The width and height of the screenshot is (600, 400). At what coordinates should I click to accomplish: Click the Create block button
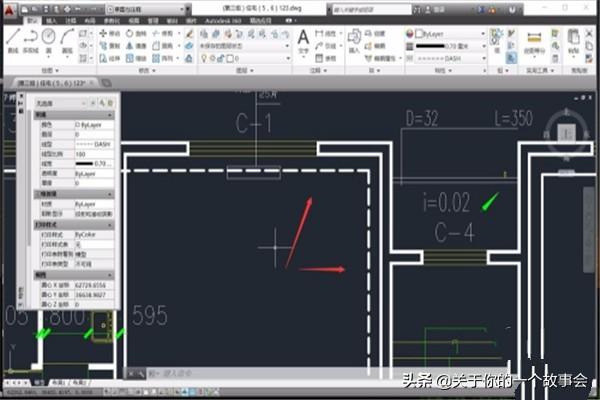point(375,34)
